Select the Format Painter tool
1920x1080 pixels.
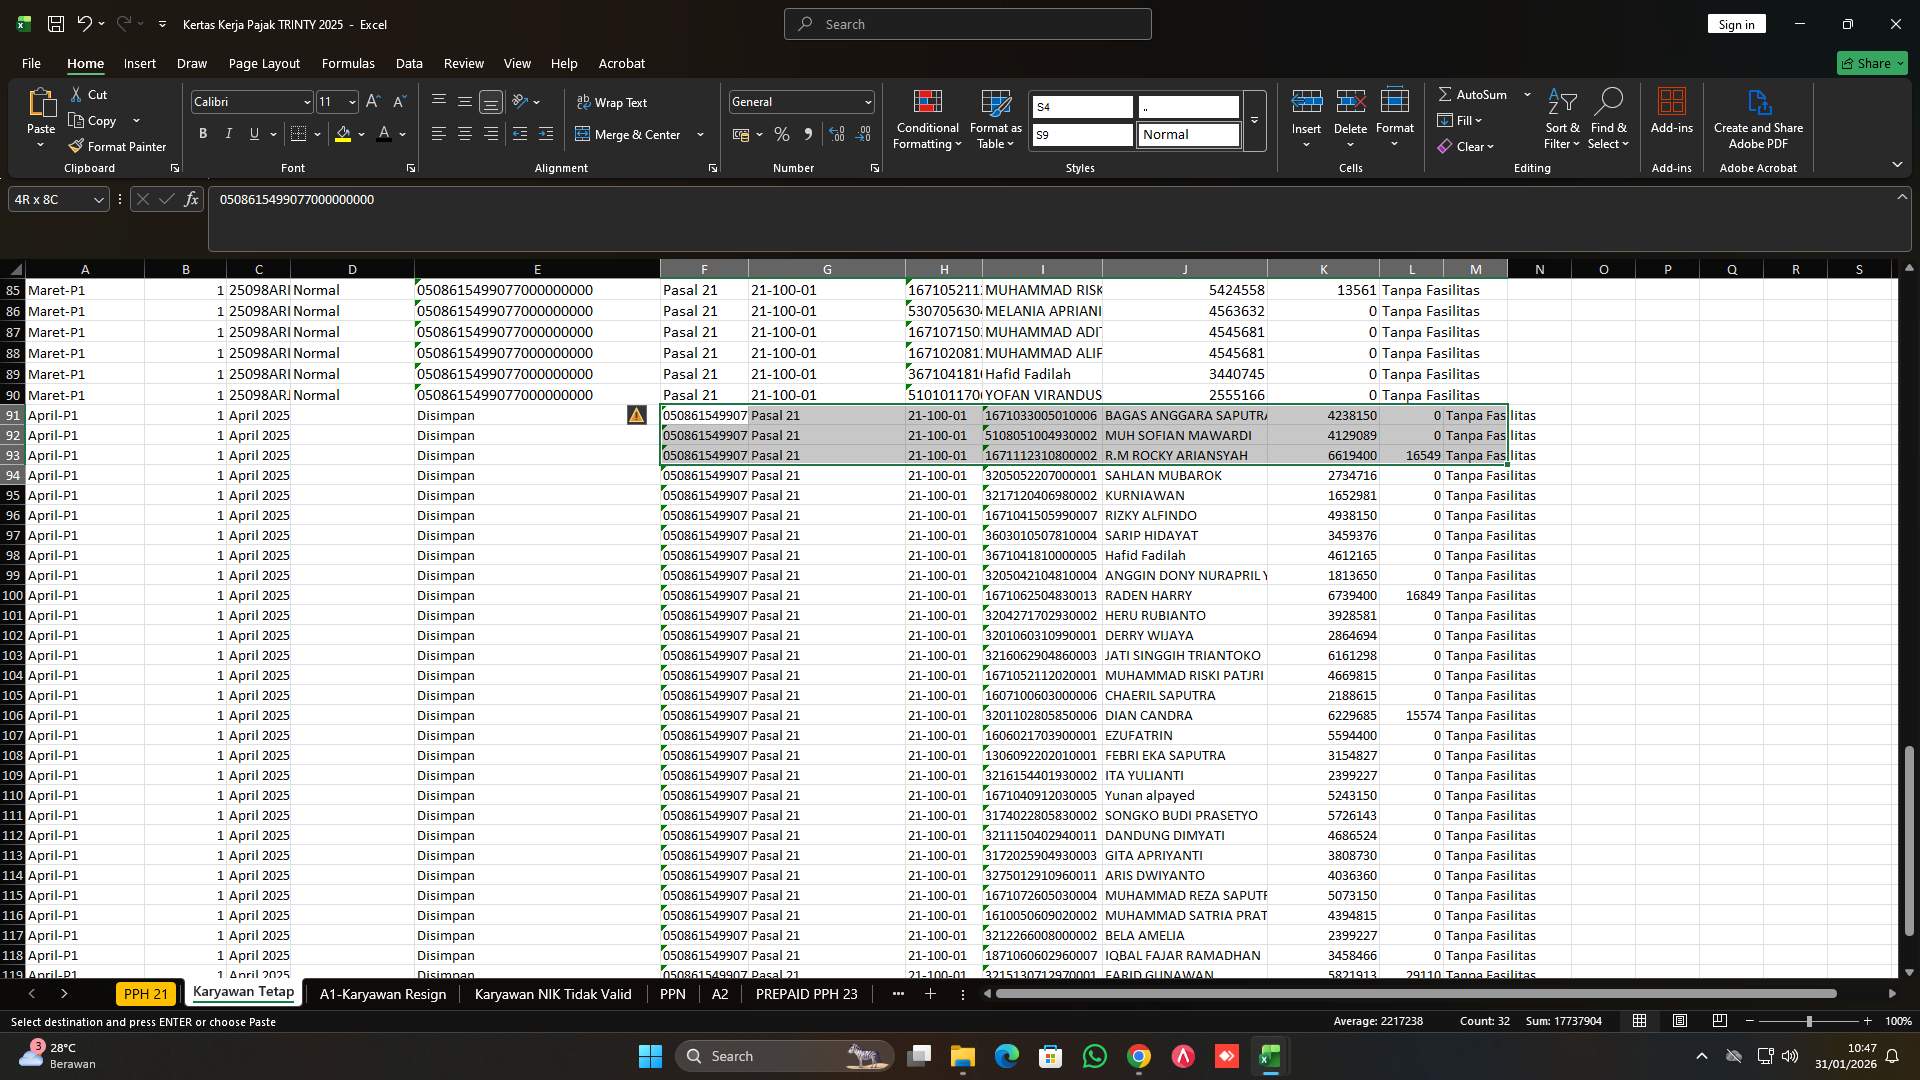point(118,146)
